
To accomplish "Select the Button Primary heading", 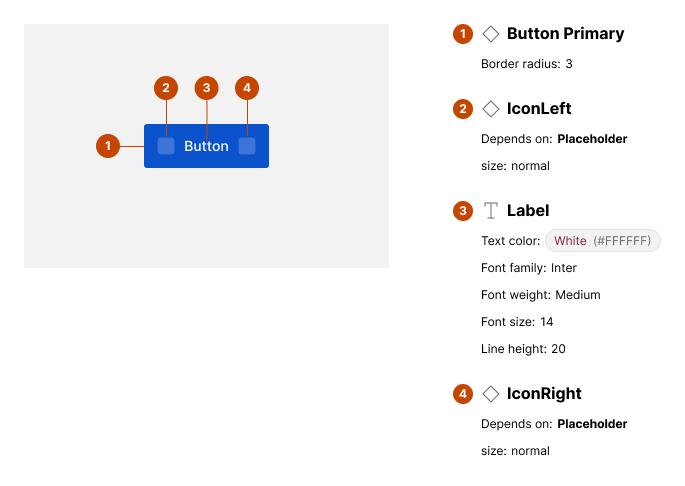I will point(565,34).
